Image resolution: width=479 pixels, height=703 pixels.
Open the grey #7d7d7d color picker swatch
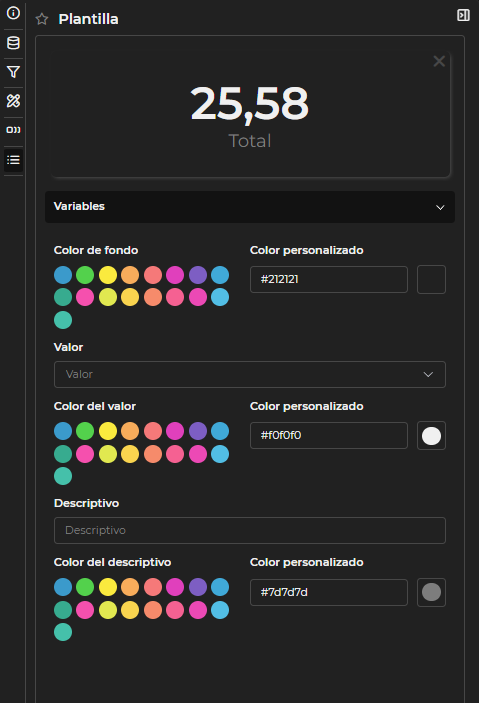point(431,592)
